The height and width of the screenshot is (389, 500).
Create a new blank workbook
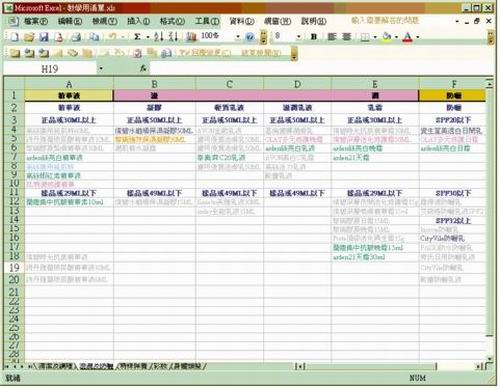pos(14,36)
